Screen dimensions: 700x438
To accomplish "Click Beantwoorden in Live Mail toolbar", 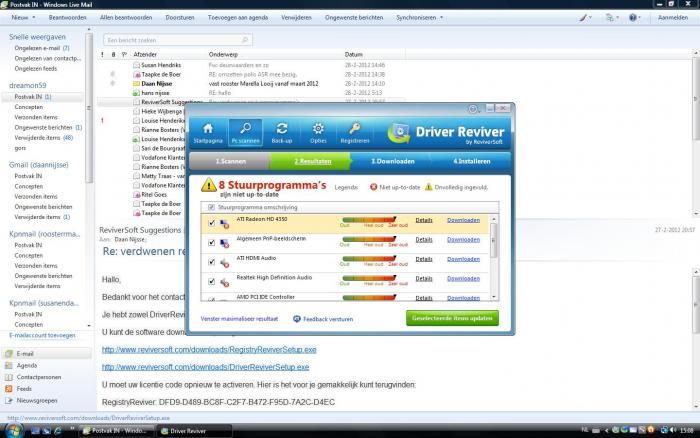I will coord(67,17).
